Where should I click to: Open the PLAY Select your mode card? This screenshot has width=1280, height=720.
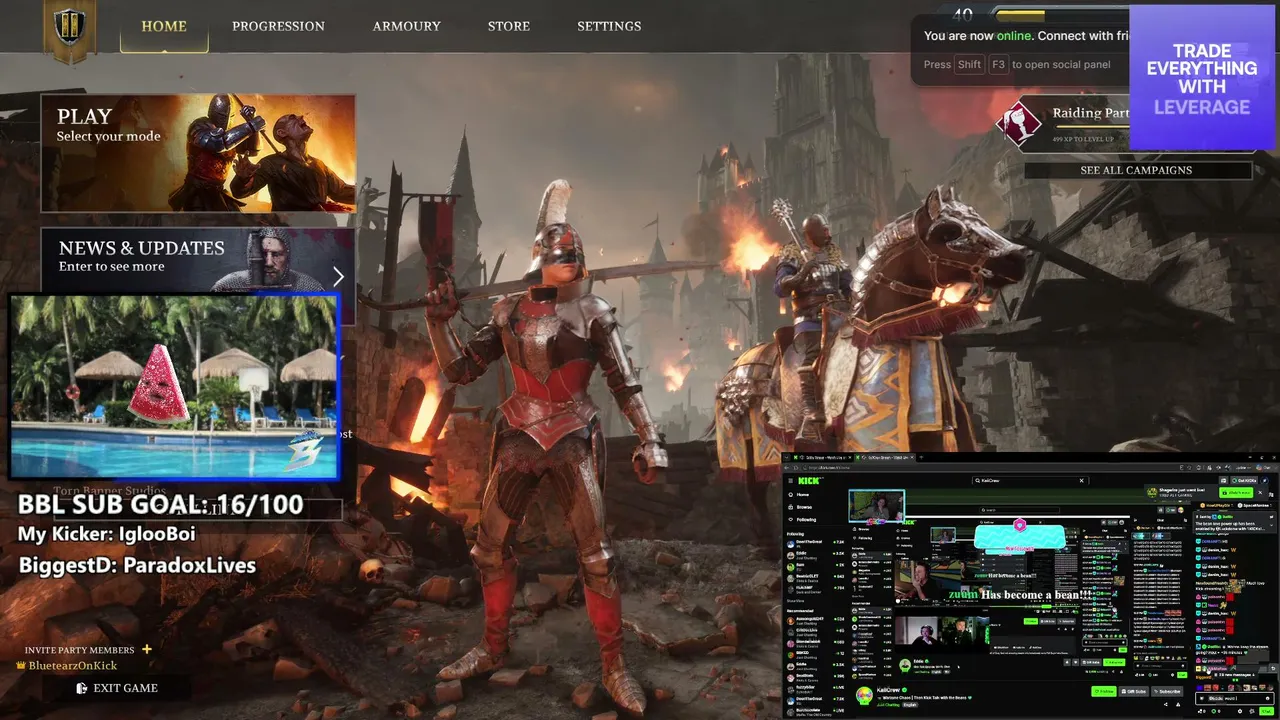pyautogui.click(x=198, y=153)
